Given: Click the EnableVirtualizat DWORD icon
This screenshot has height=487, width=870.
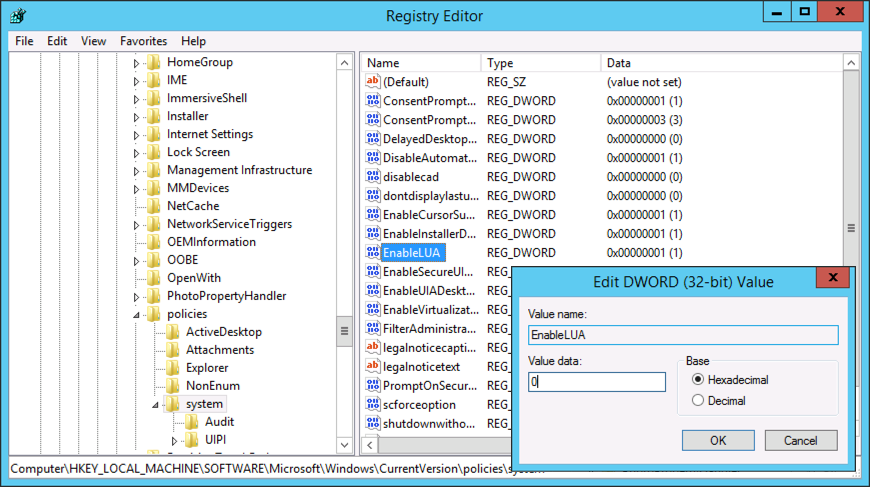Looking at the screenshot, I should tap(373, 309).
